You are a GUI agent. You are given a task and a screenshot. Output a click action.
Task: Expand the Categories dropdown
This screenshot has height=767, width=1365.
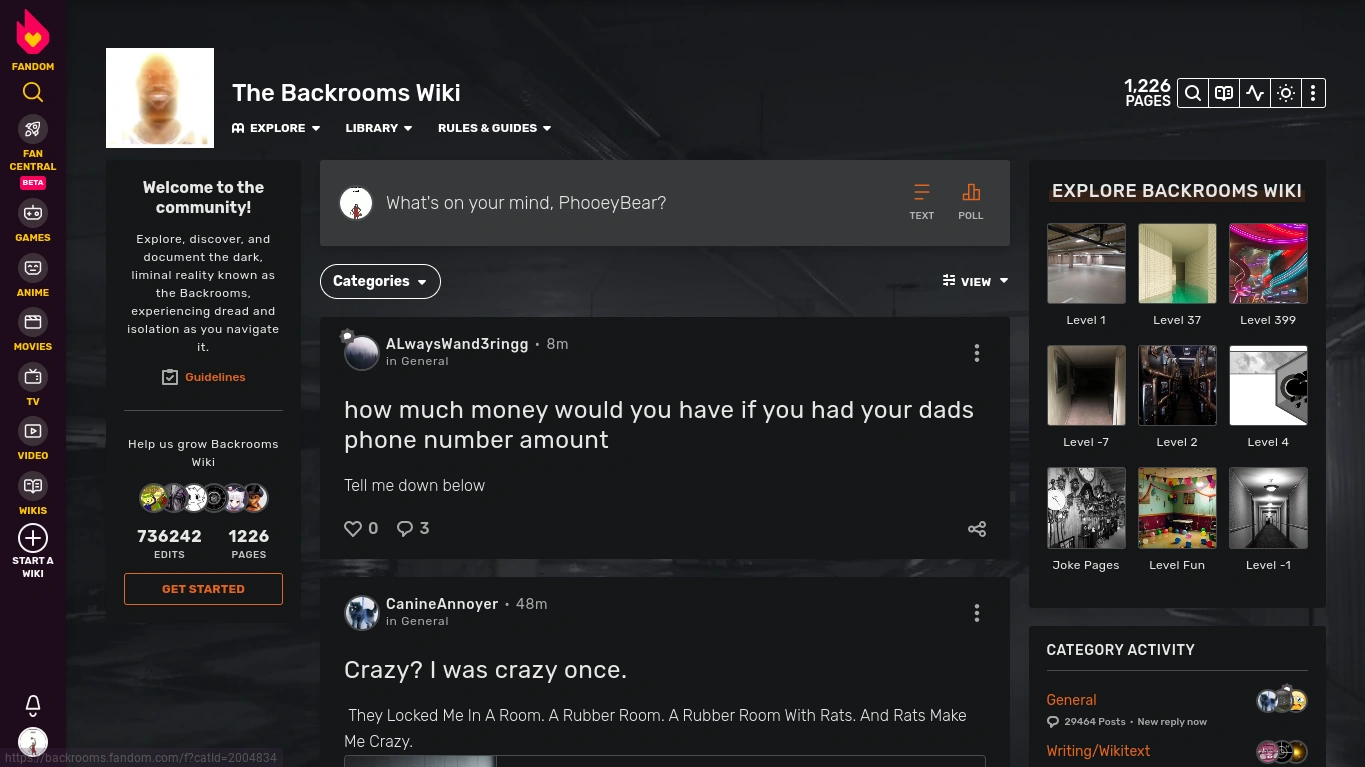(380, 282)
